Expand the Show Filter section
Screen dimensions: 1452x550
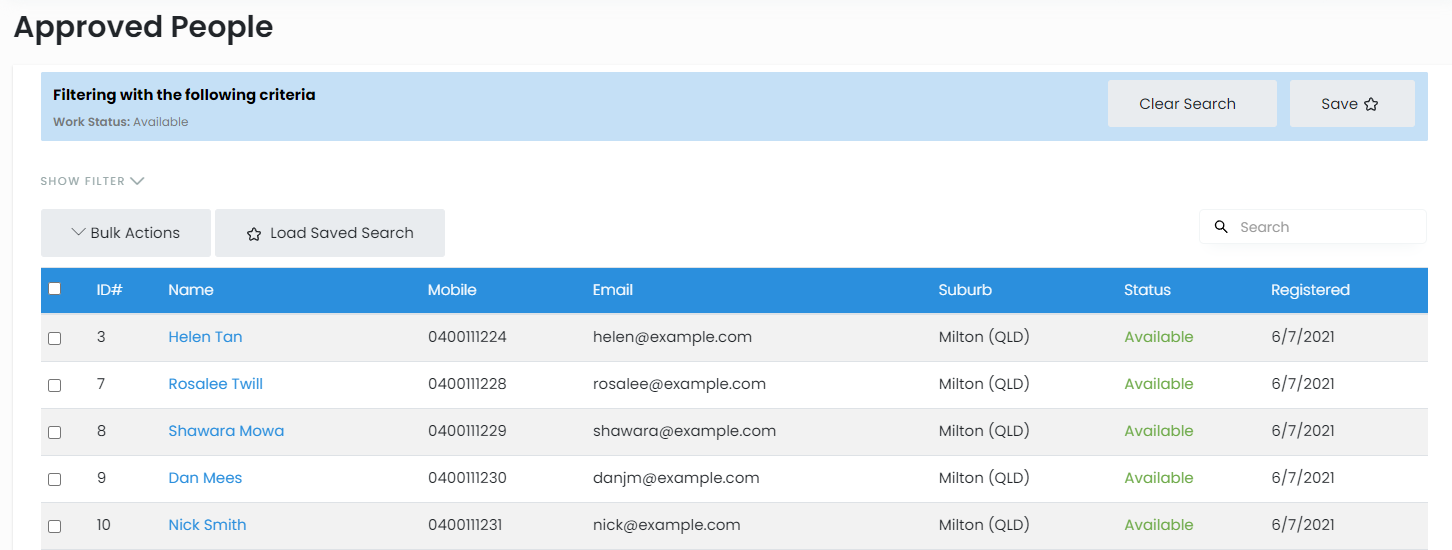(x=92, y=181)
